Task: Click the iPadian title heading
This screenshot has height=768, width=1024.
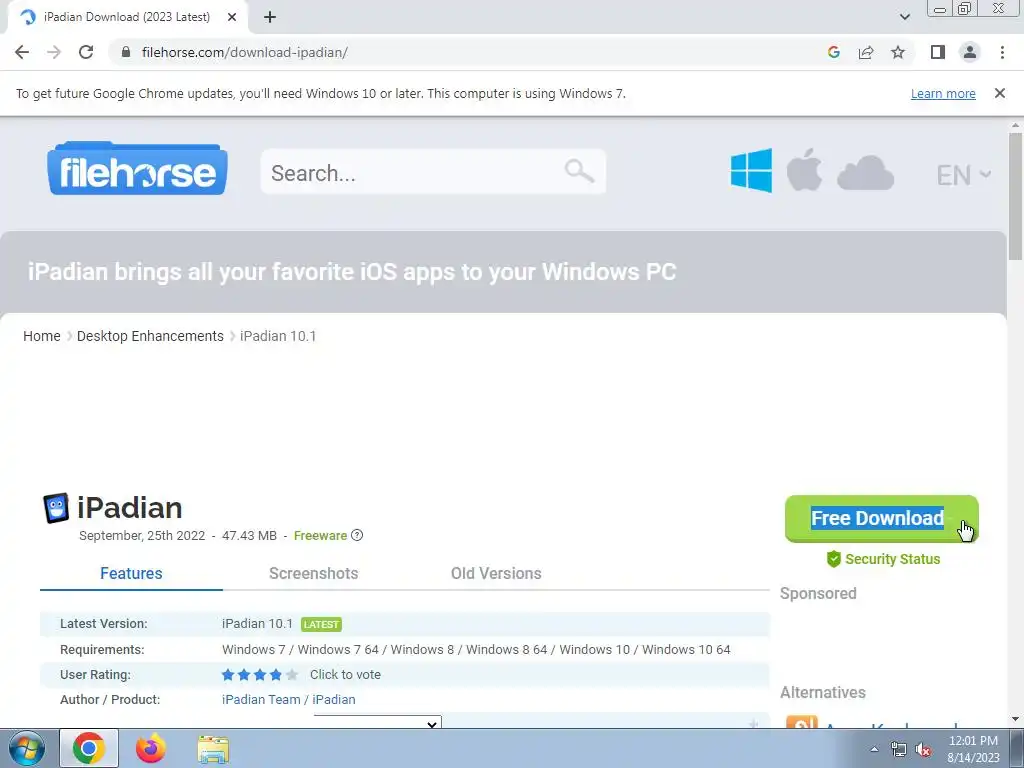Action: (x=129, y=508)
